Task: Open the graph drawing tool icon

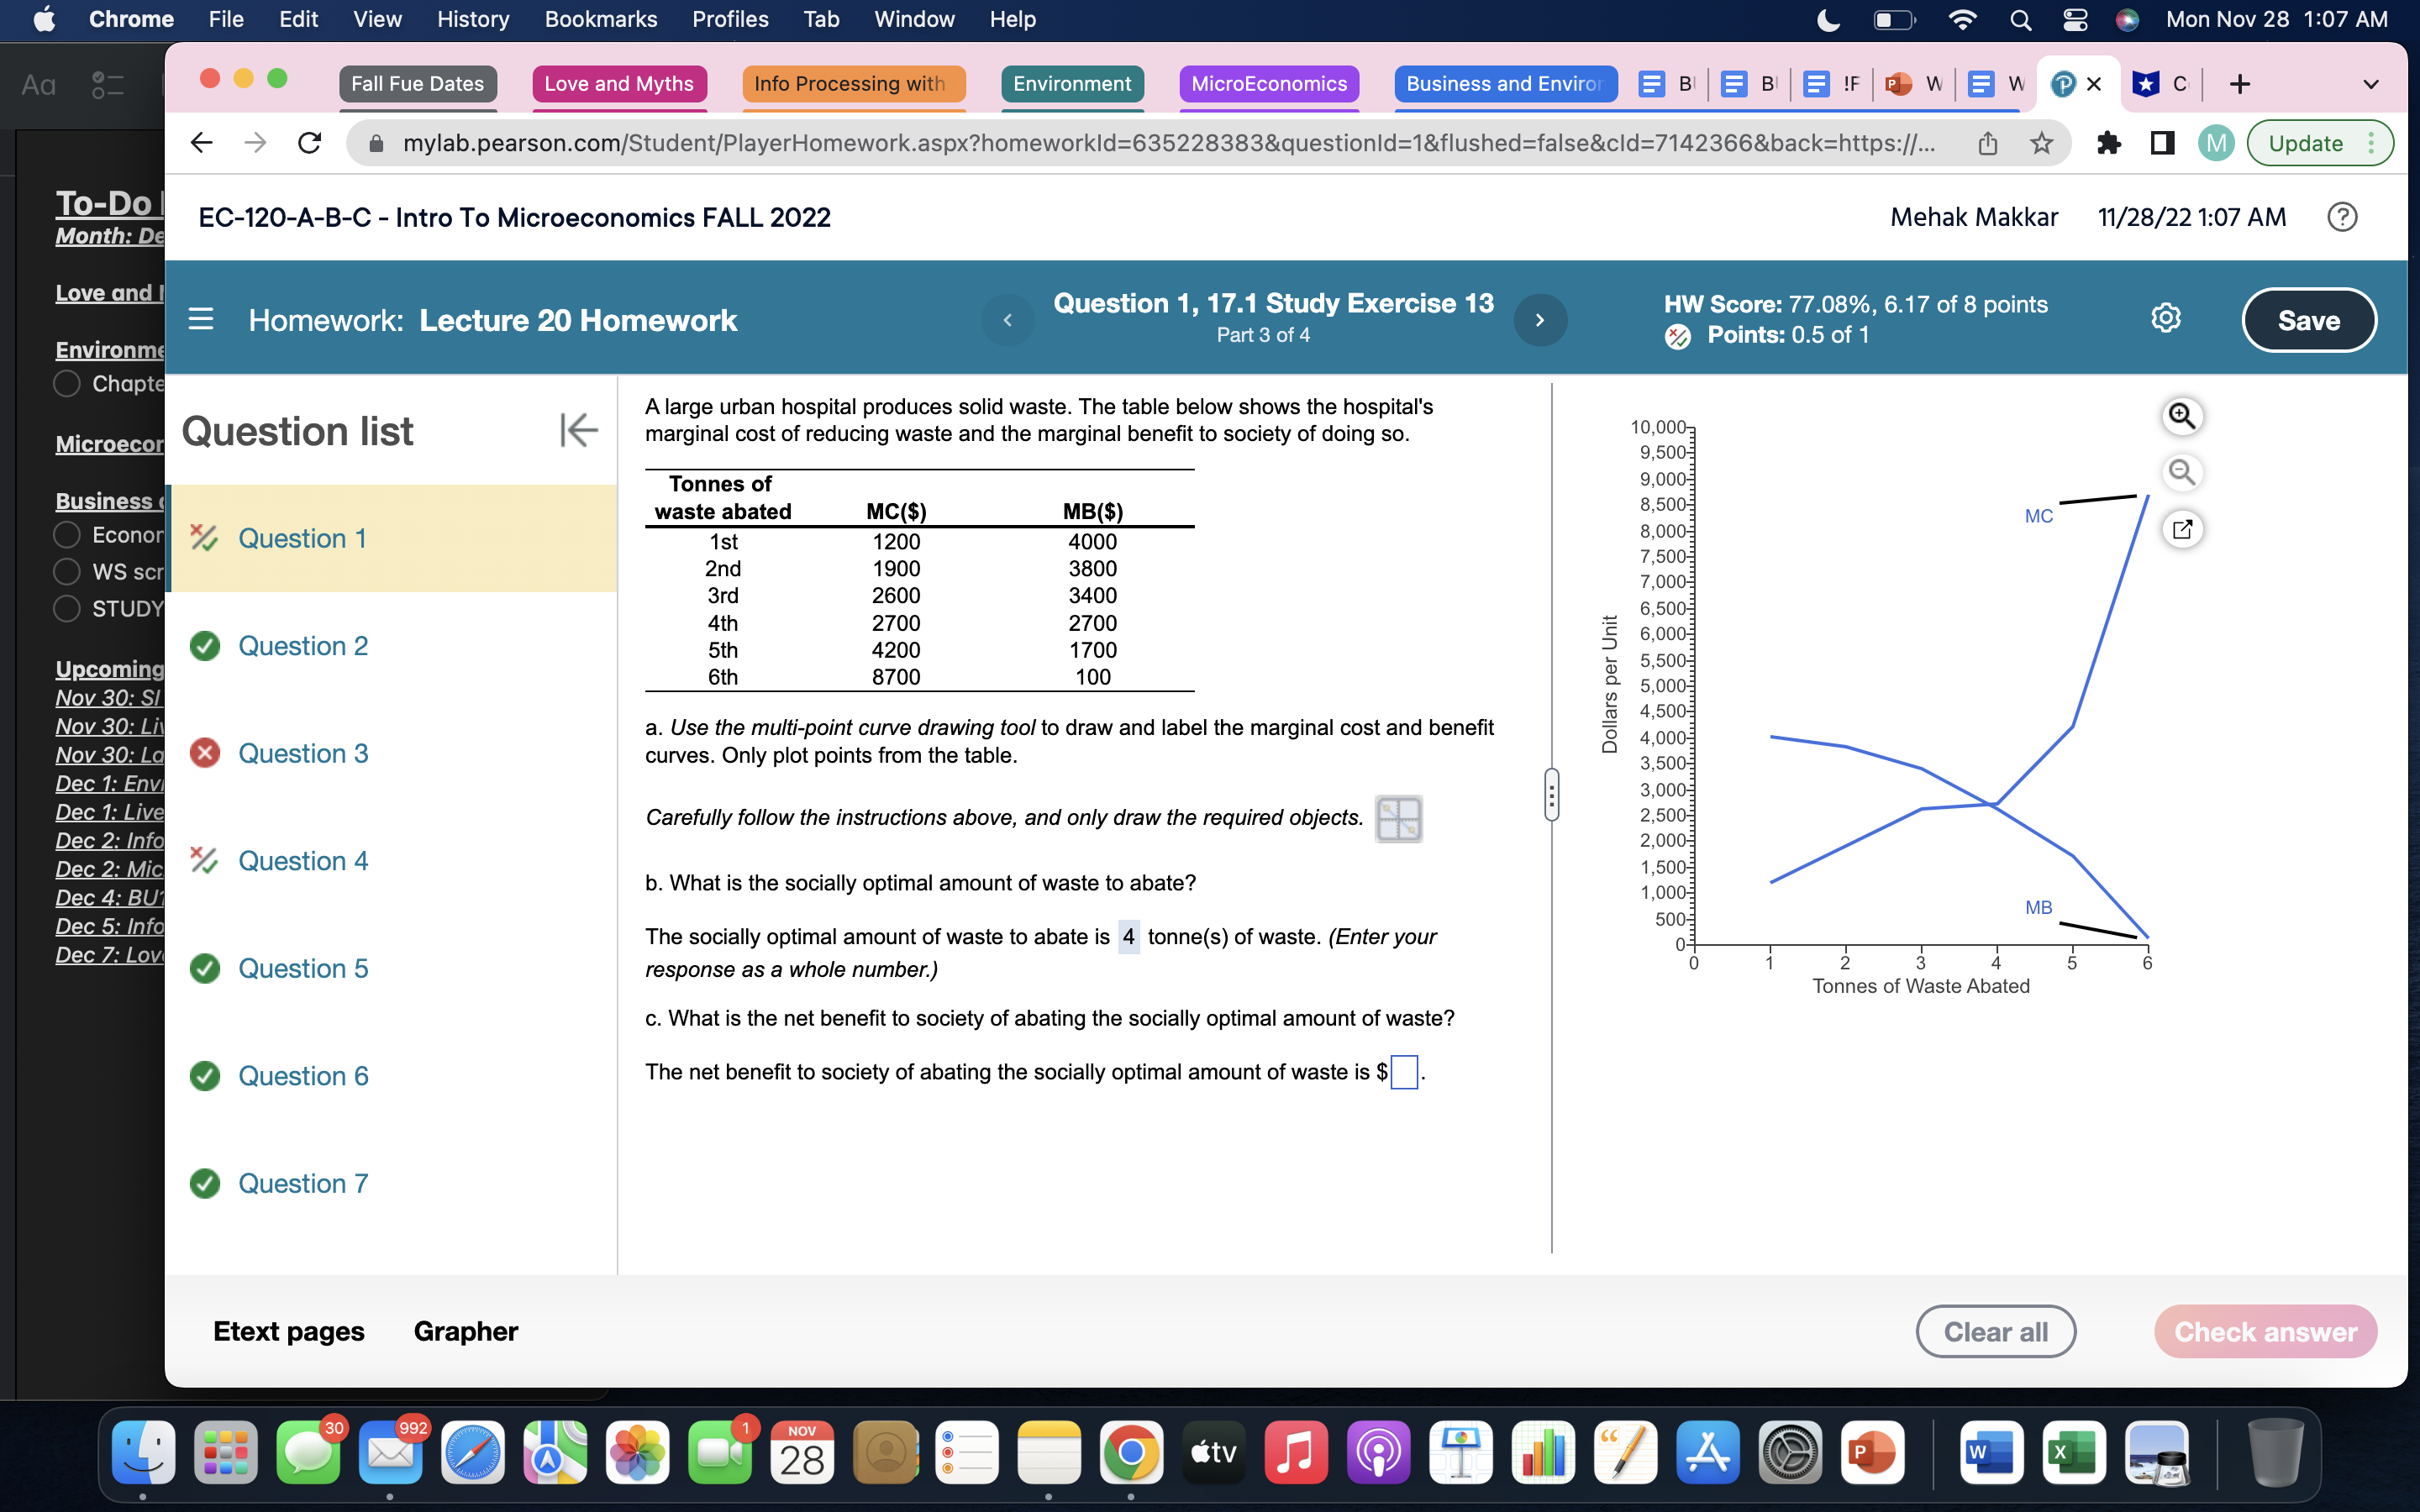Action: 1398,819
